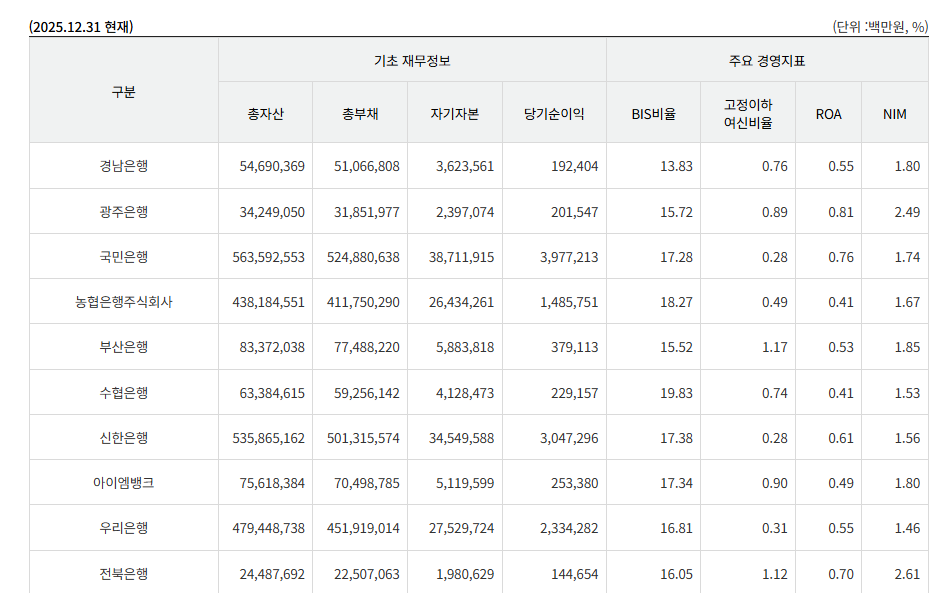Click the 총부채 column header
This screenshot has width=937, height=593.
click(x=360, y=114)
